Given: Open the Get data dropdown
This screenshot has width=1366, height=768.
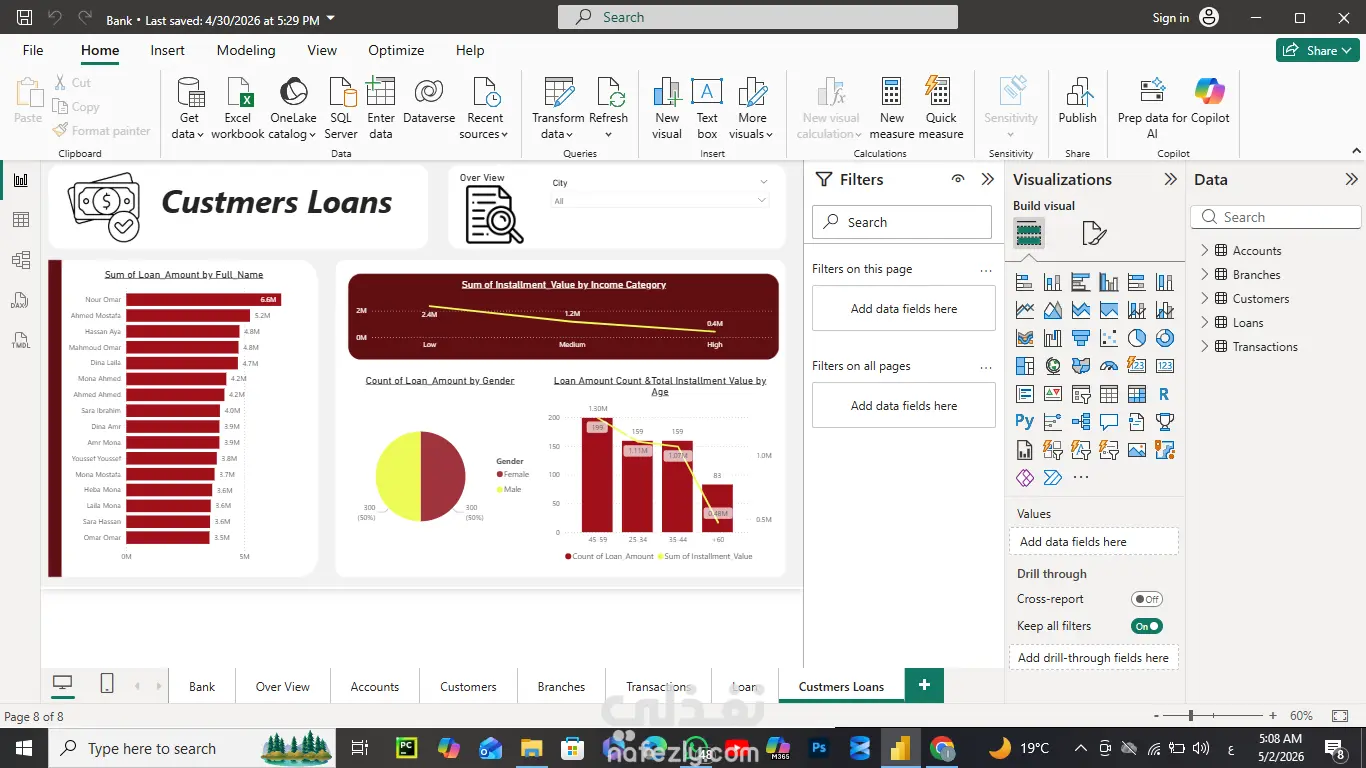Looking at the screenshot, I should [189, 108].
